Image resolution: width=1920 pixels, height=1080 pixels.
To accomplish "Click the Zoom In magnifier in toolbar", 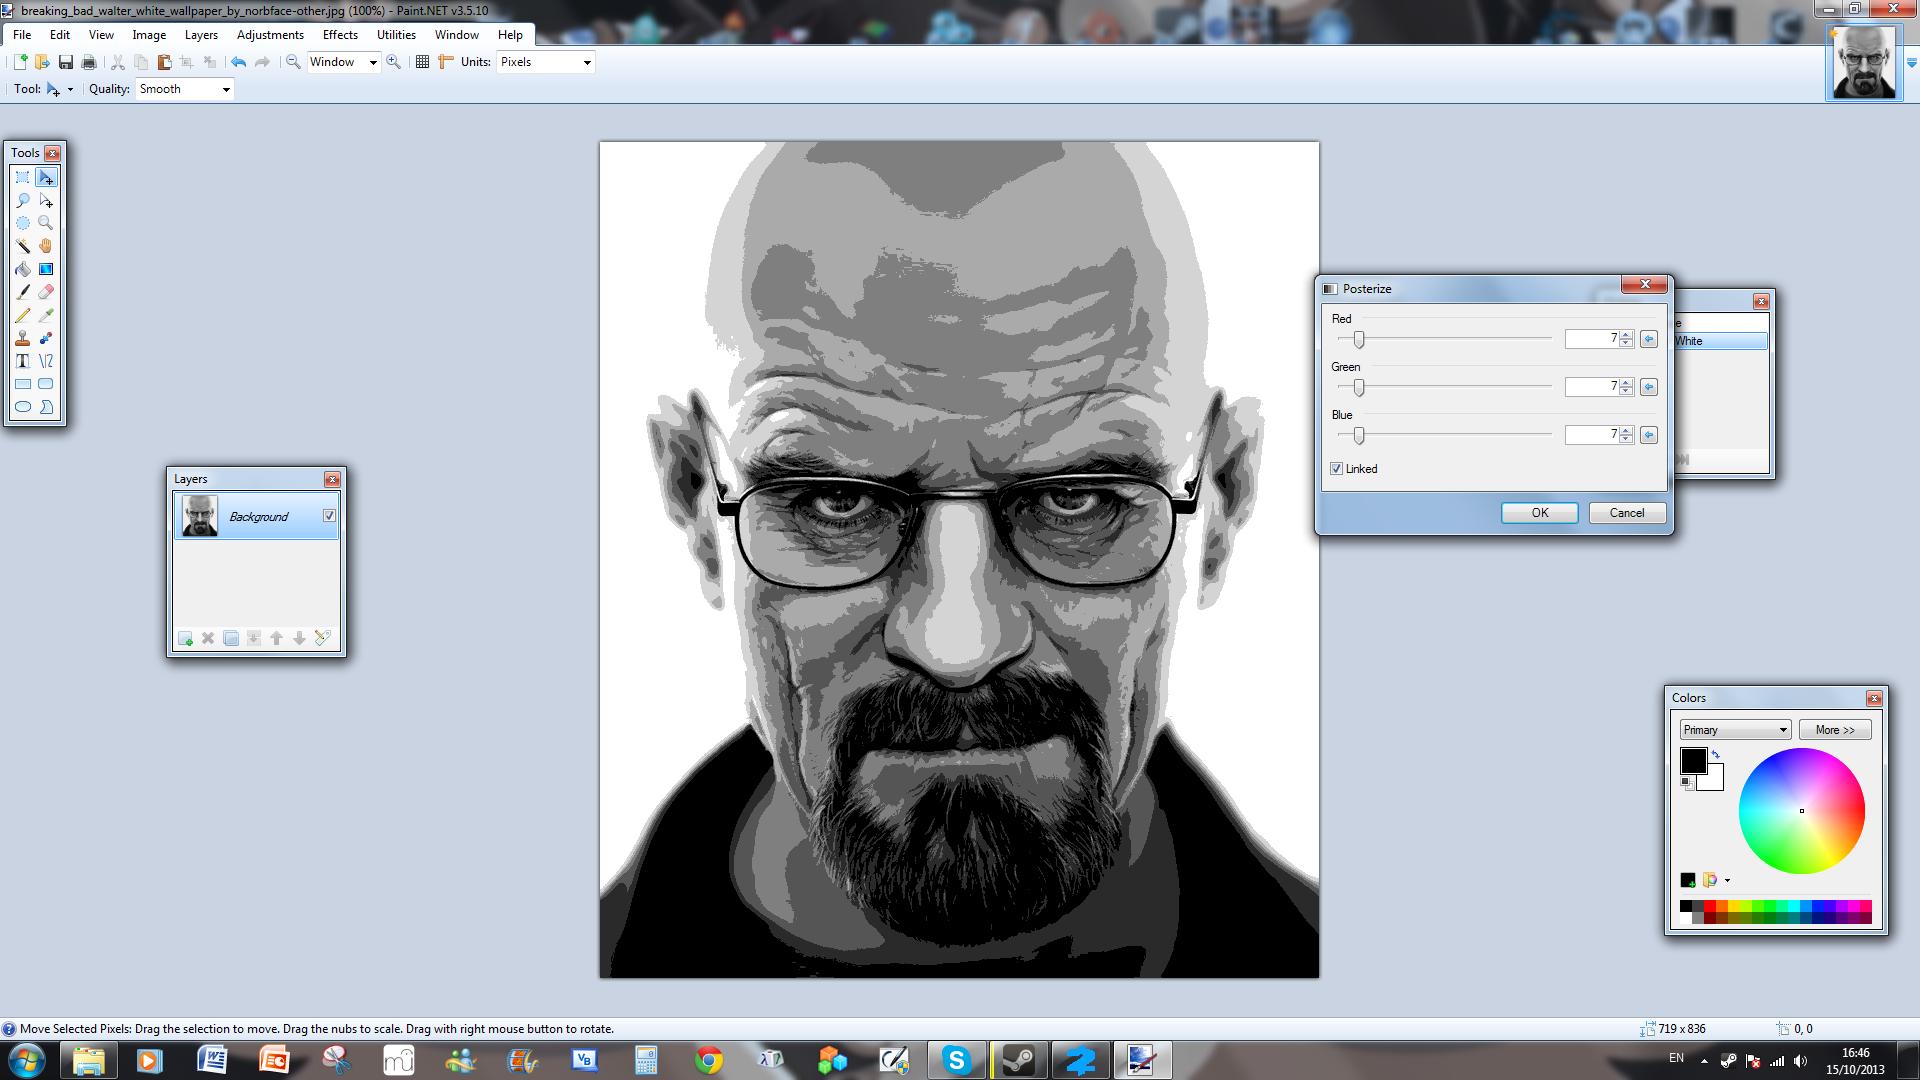I will [394, 62].
